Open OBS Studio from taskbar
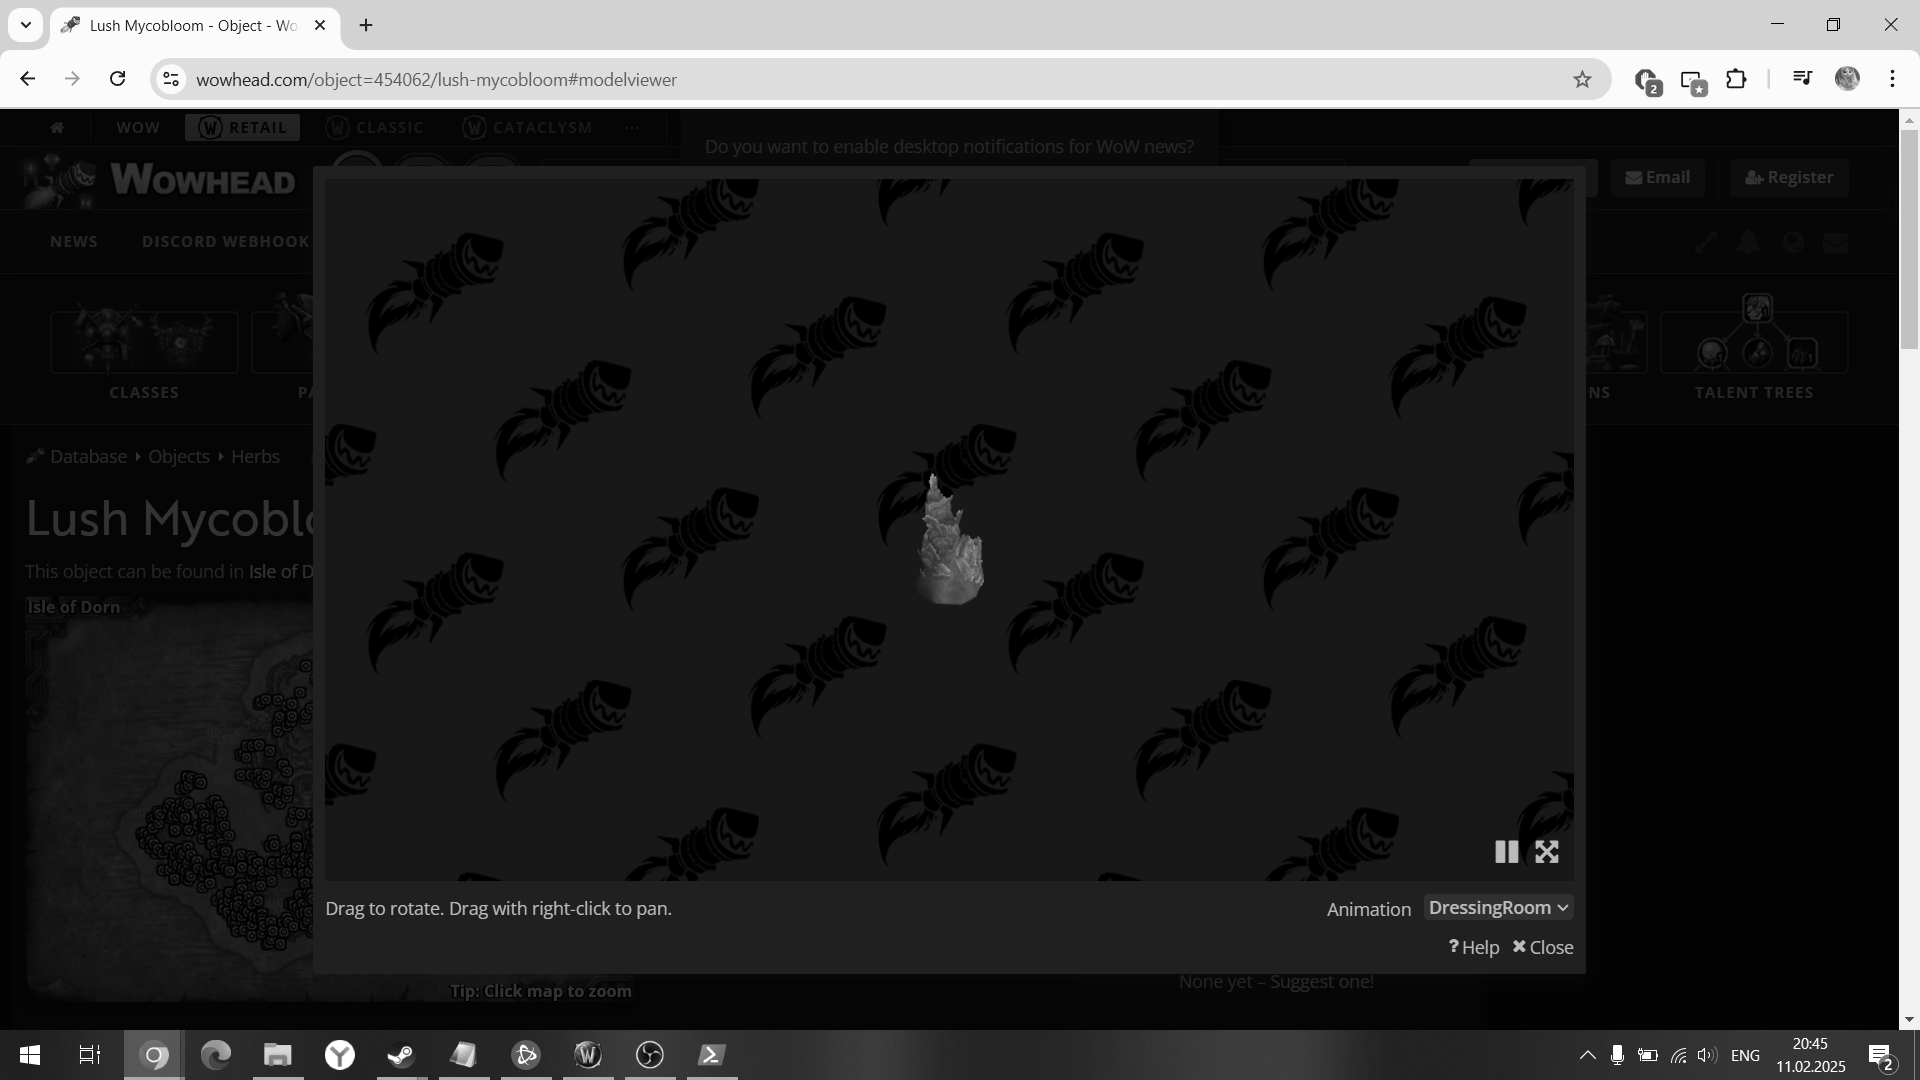This screenshot has width=1920, height=1080. tap(650, 1055)
